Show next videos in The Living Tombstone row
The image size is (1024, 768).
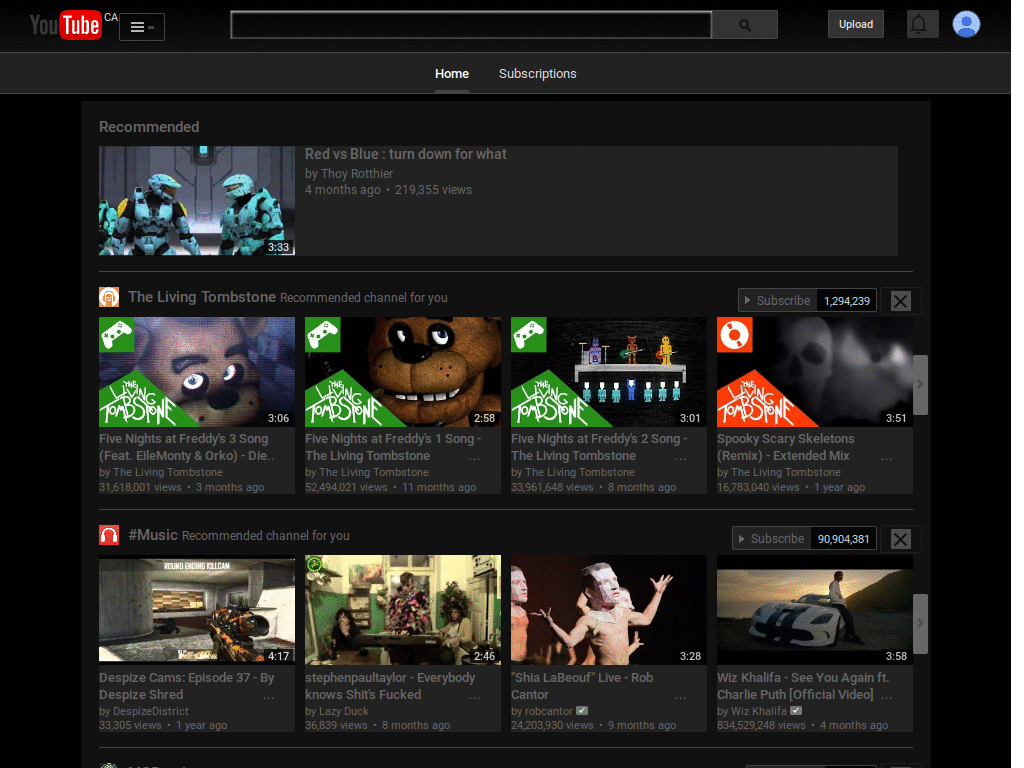[x=920, y=384]
